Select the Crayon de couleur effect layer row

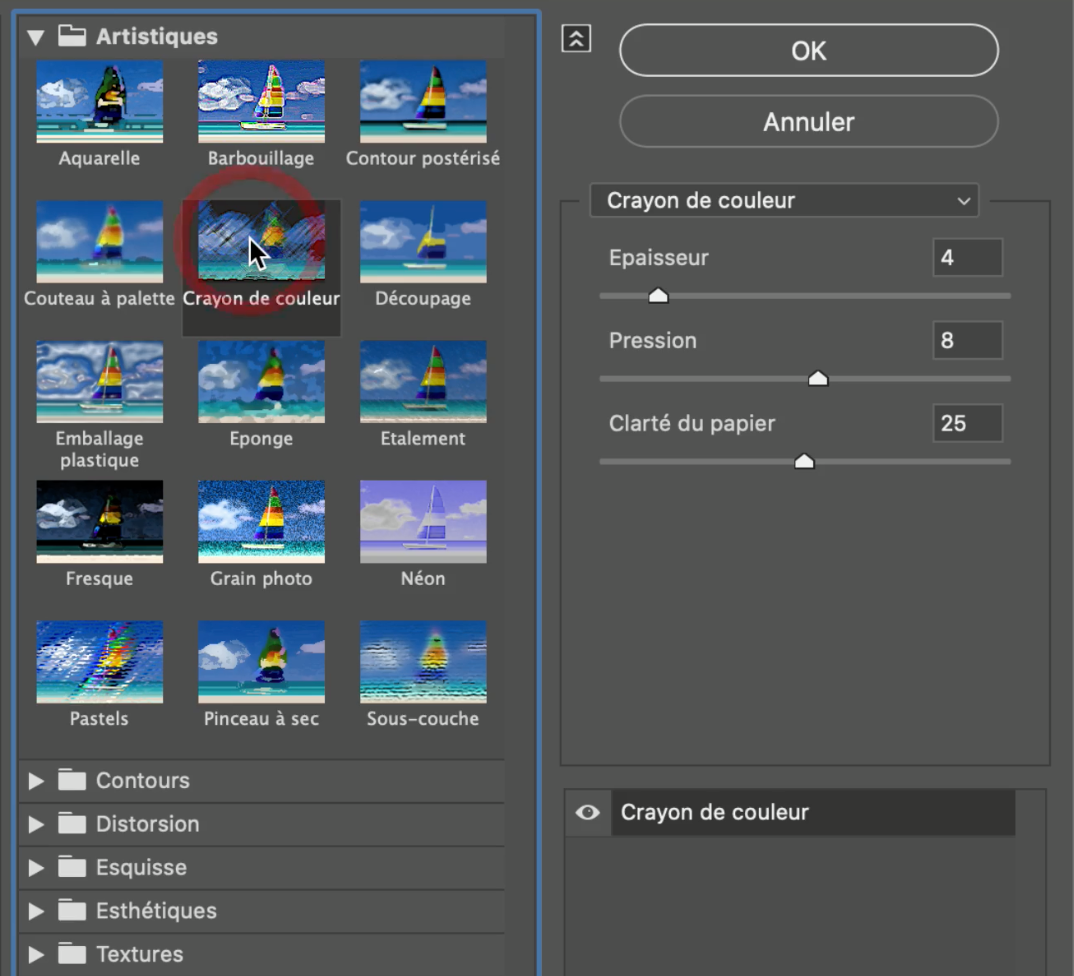pos(812,812)
